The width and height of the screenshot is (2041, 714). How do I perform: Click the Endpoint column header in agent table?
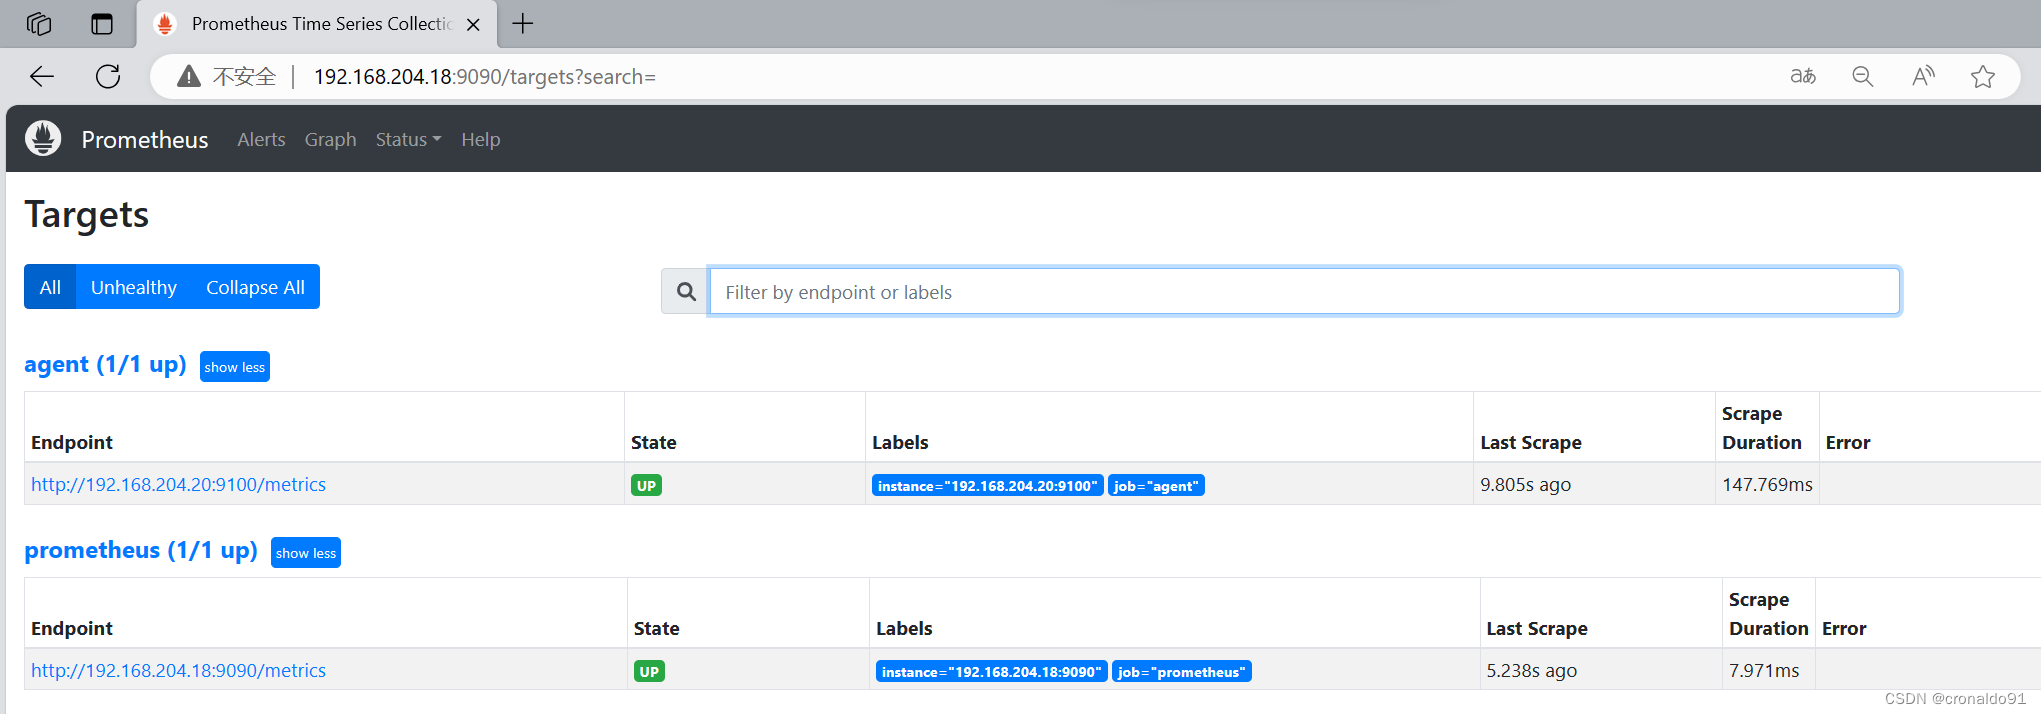tap(72, 442)
